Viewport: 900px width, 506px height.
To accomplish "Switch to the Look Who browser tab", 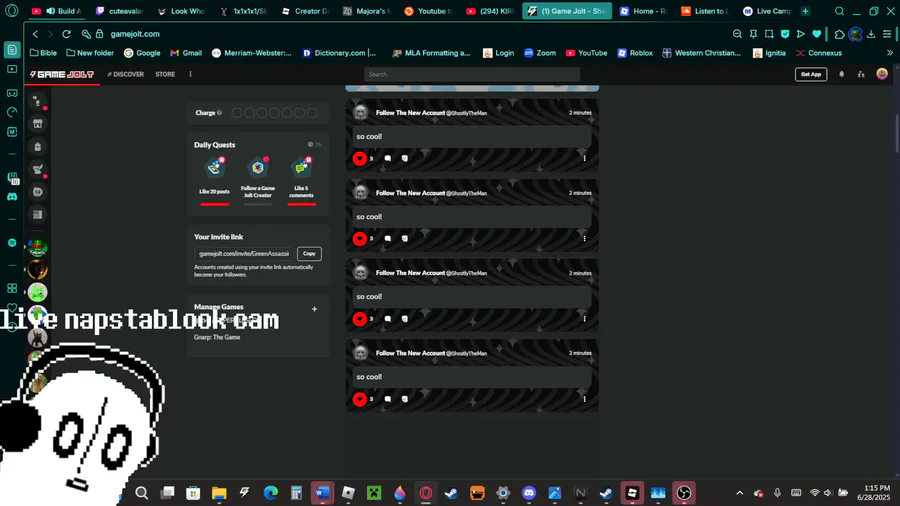I will [181, 11].
